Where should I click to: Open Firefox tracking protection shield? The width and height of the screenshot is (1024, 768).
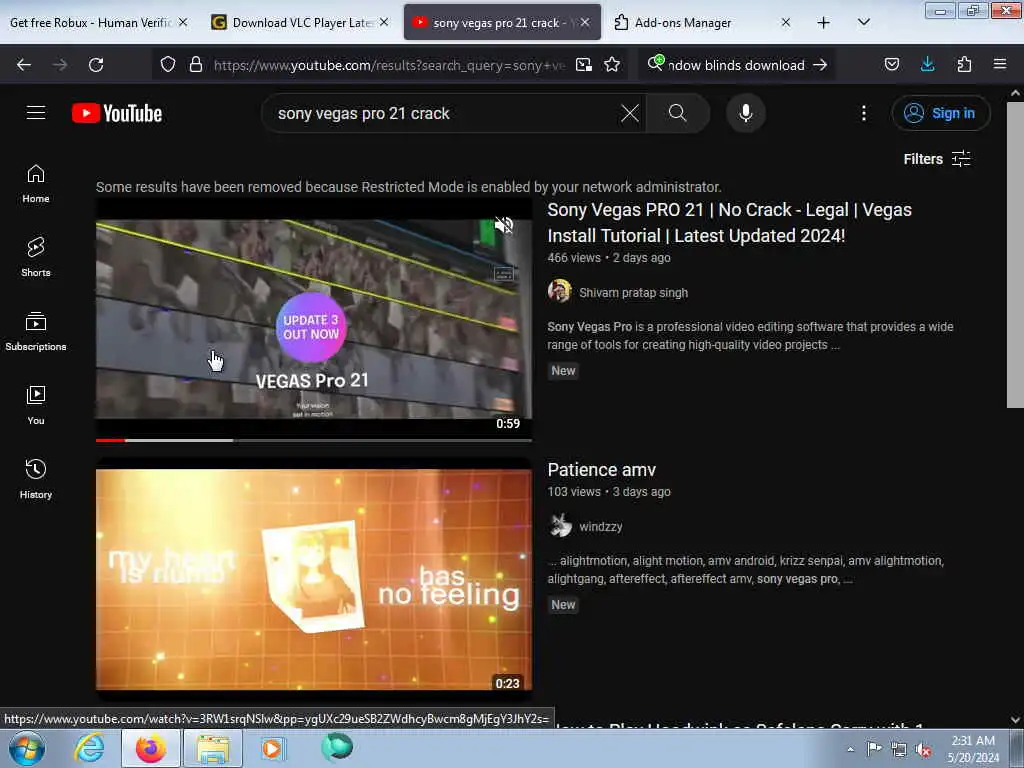click(x=168, y=65)
